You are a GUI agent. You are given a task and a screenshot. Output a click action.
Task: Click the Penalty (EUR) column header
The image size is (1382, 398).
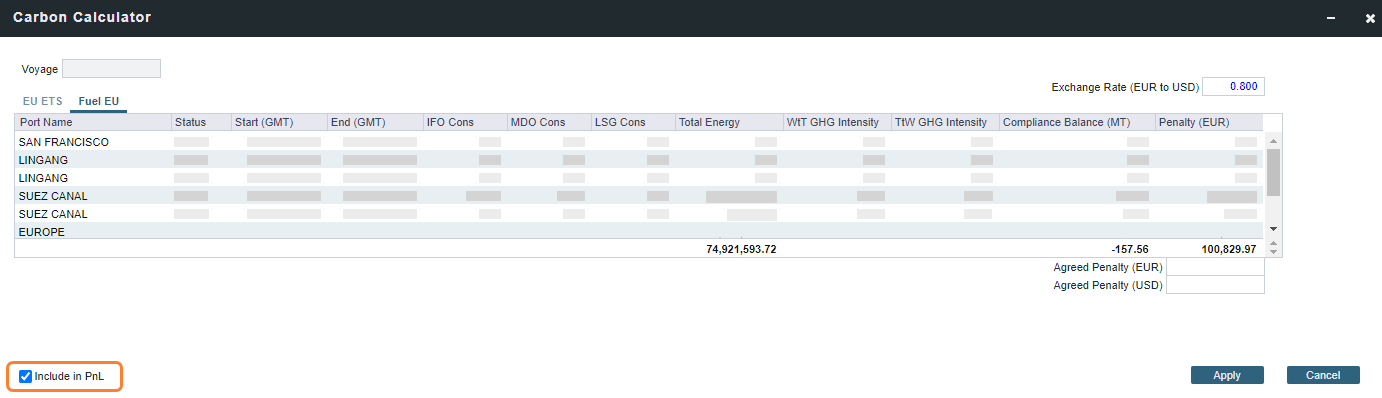pyautogui.click(x=1209, y=122)
